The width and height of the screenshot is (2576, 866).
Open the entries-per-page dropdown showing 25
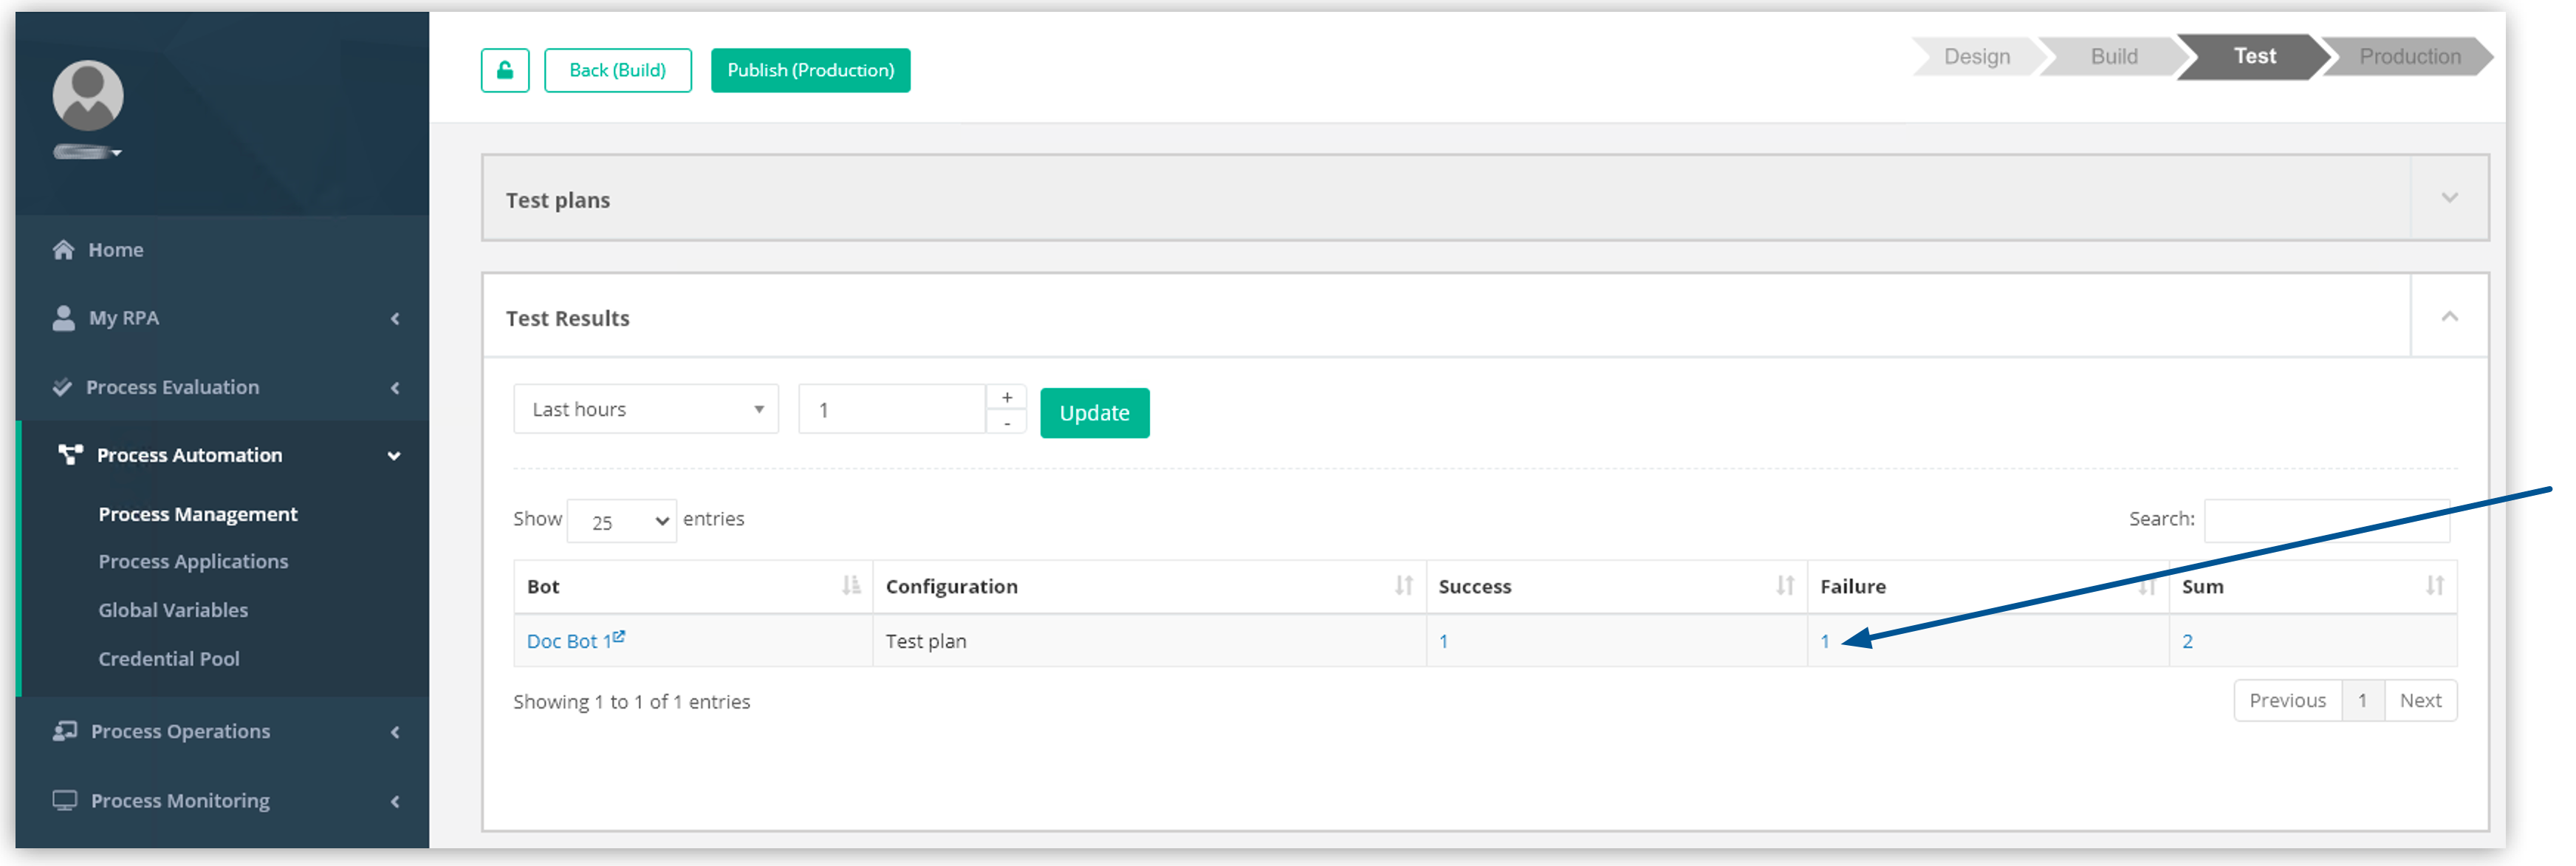point(621,520)
